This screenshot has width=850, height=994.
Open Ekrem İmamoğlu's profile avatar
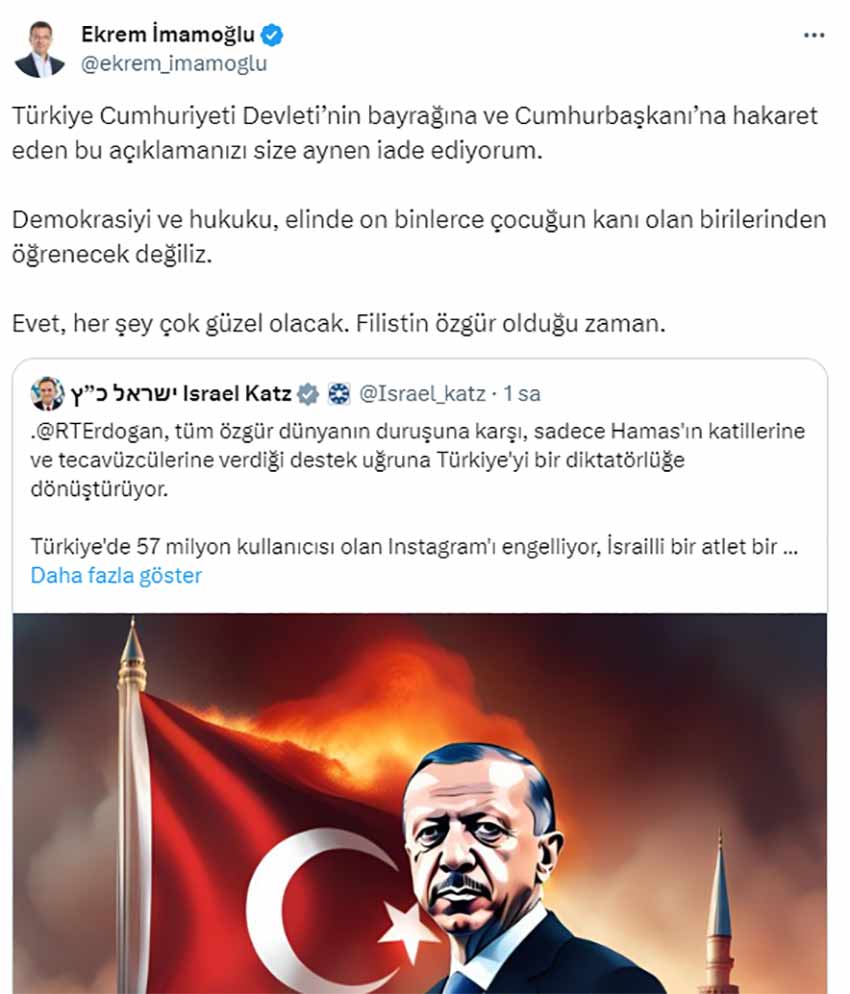pyautogui.click(x=40, y=49)
